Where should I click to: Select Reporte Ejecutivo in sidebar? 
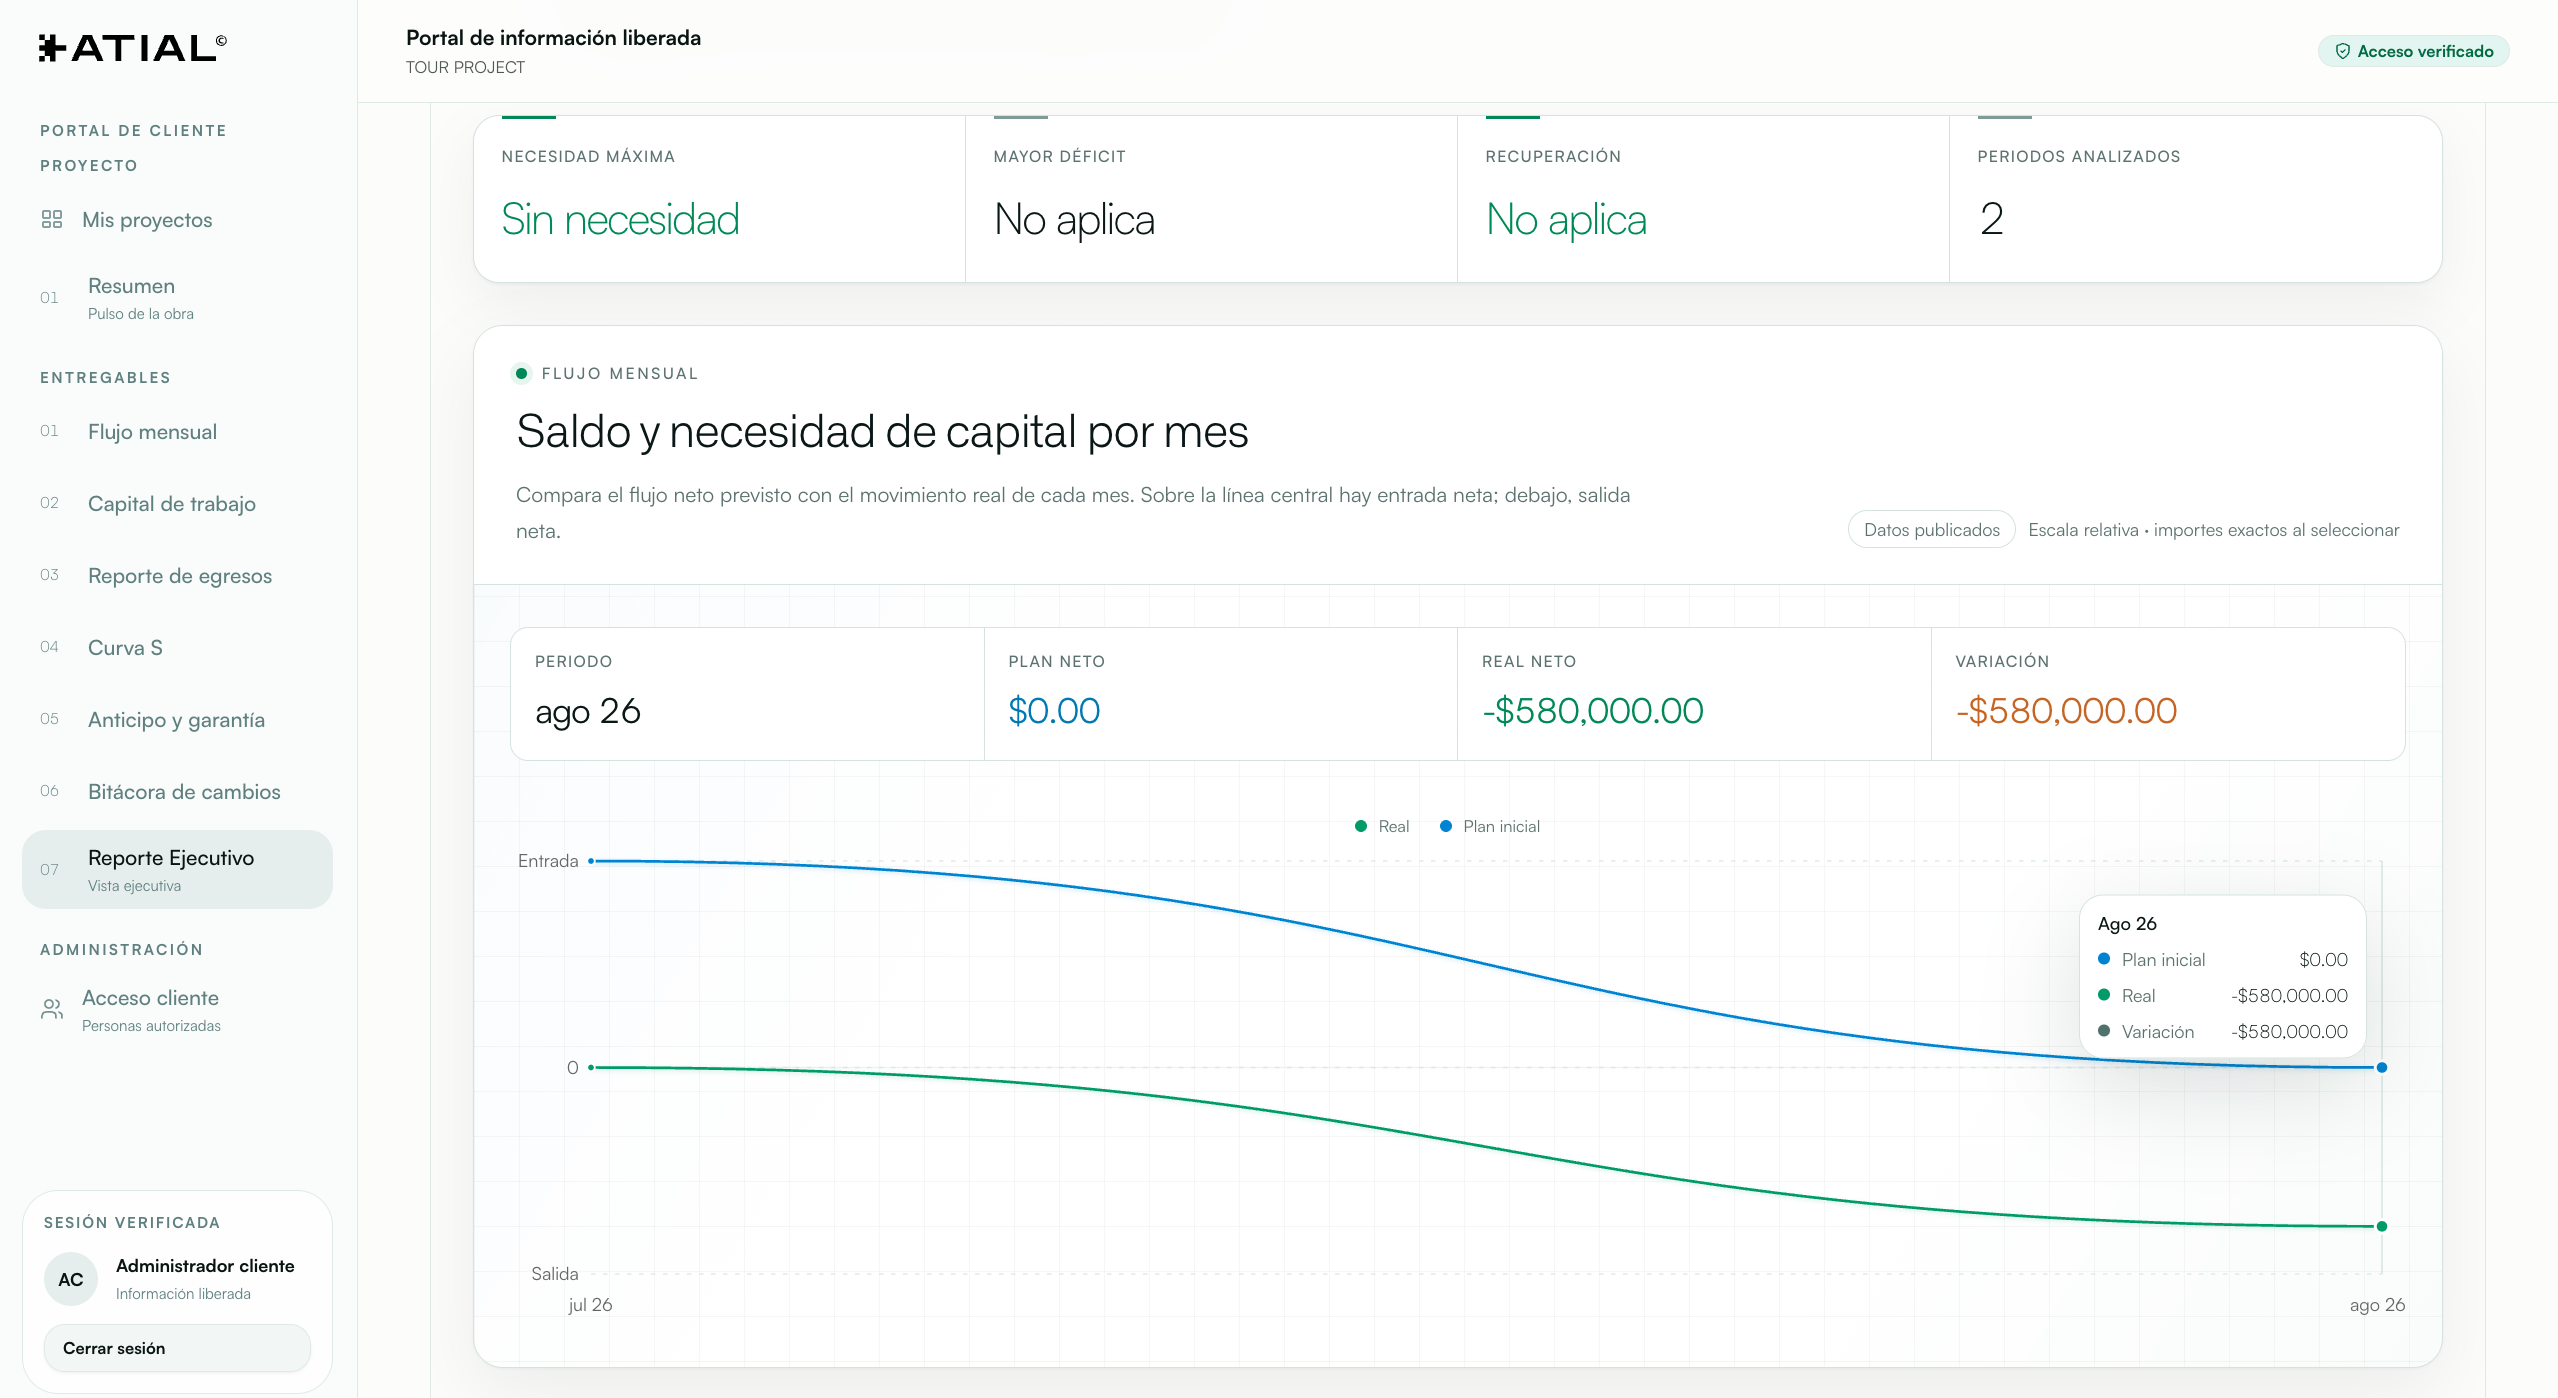tap(177, 869)
